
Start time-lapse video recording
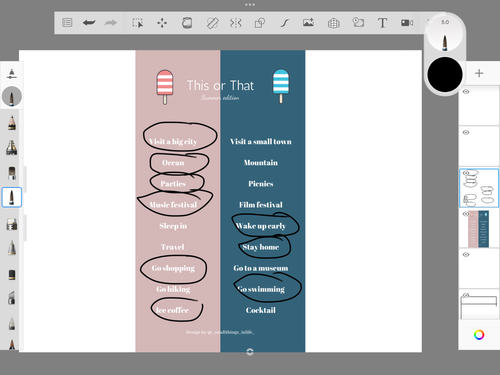pos(407,23)
